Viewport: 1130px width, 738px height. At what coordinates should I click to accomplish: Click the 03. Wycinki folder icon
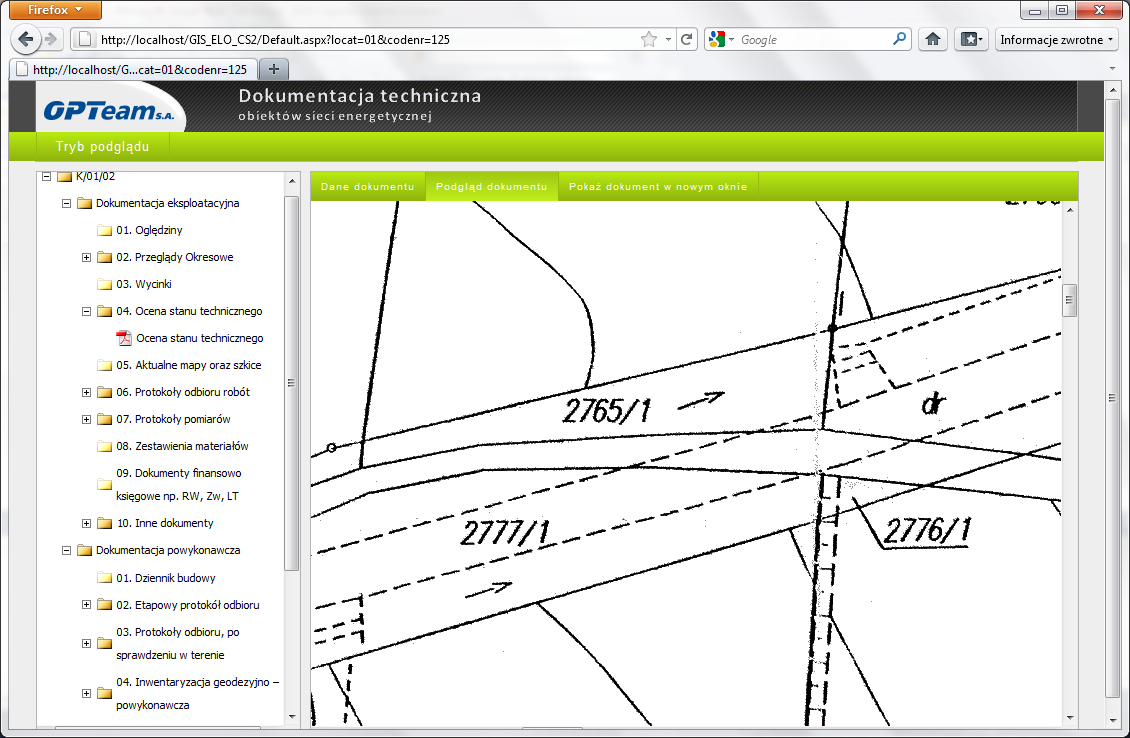pos(104,285)
